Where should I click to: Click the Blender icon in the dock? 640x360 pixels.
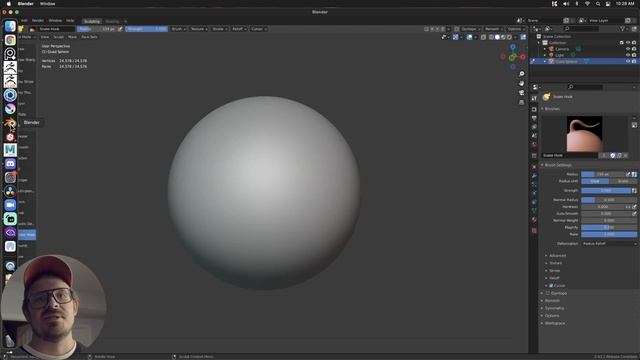pos(10,123)
